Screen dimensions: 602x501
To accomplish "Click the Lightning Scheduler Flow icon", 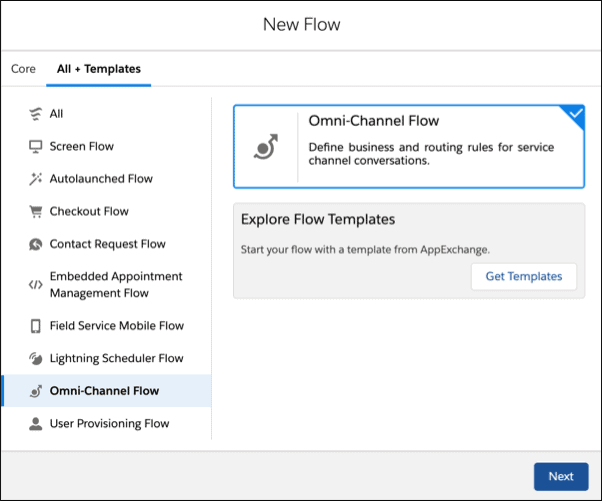I will (35, 359).
